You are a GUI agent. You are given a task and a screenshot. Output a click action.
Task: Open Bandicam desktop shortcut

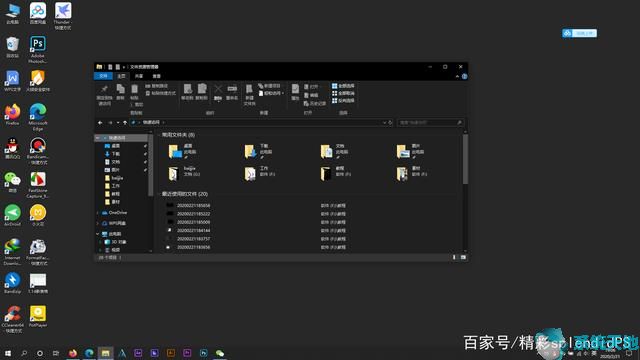(38, 151)
